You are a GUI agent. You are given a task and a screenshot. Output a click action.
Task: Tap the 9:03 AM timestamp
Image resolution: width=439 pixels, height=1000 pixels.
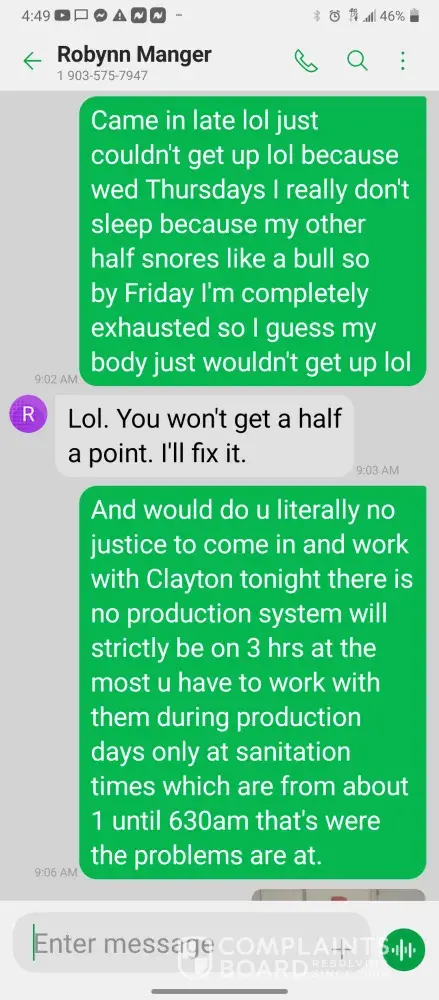pyautogui.click(x=377, y=470)
